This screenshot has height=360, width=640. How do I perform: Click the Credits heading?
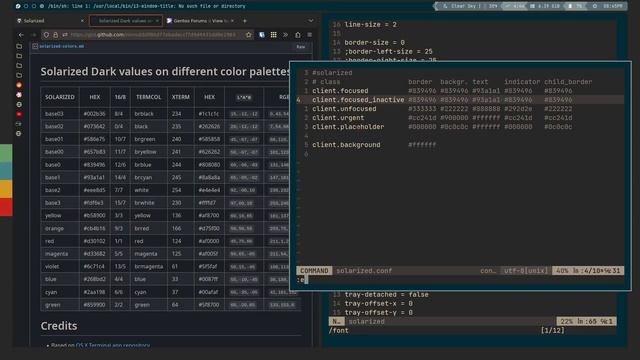[59, 326]
